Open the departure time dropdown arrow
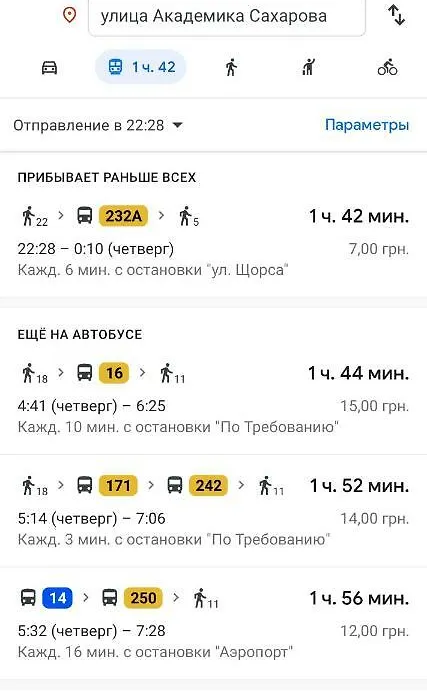The width and height of the screenshot is (427, 700). [x=178, y=125]
